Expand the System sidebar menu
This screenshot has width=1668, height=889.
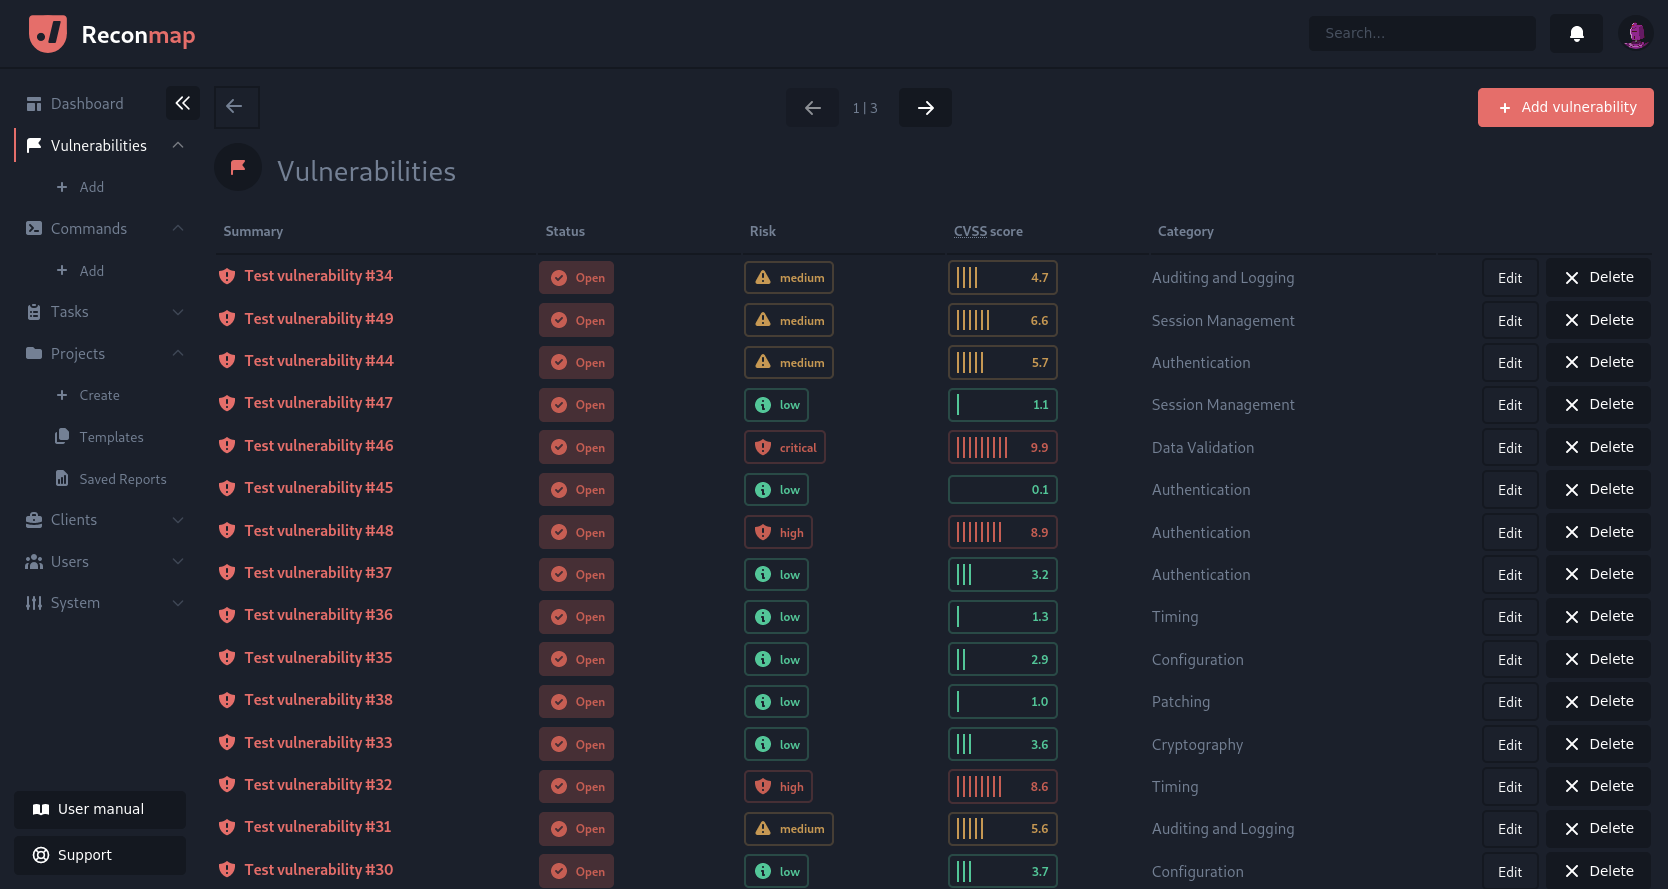(178, 603)
